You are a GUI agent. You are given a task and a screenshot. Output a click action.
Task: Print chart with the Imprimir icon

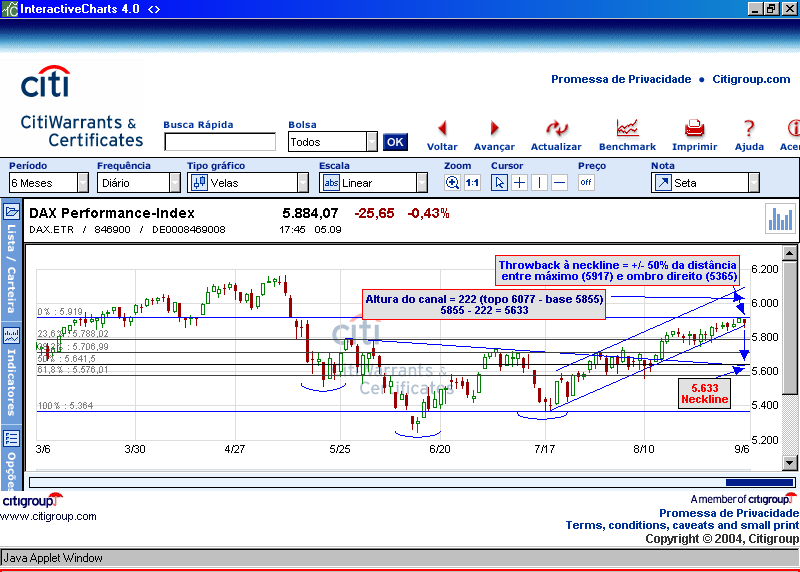[x=694, y=128]
